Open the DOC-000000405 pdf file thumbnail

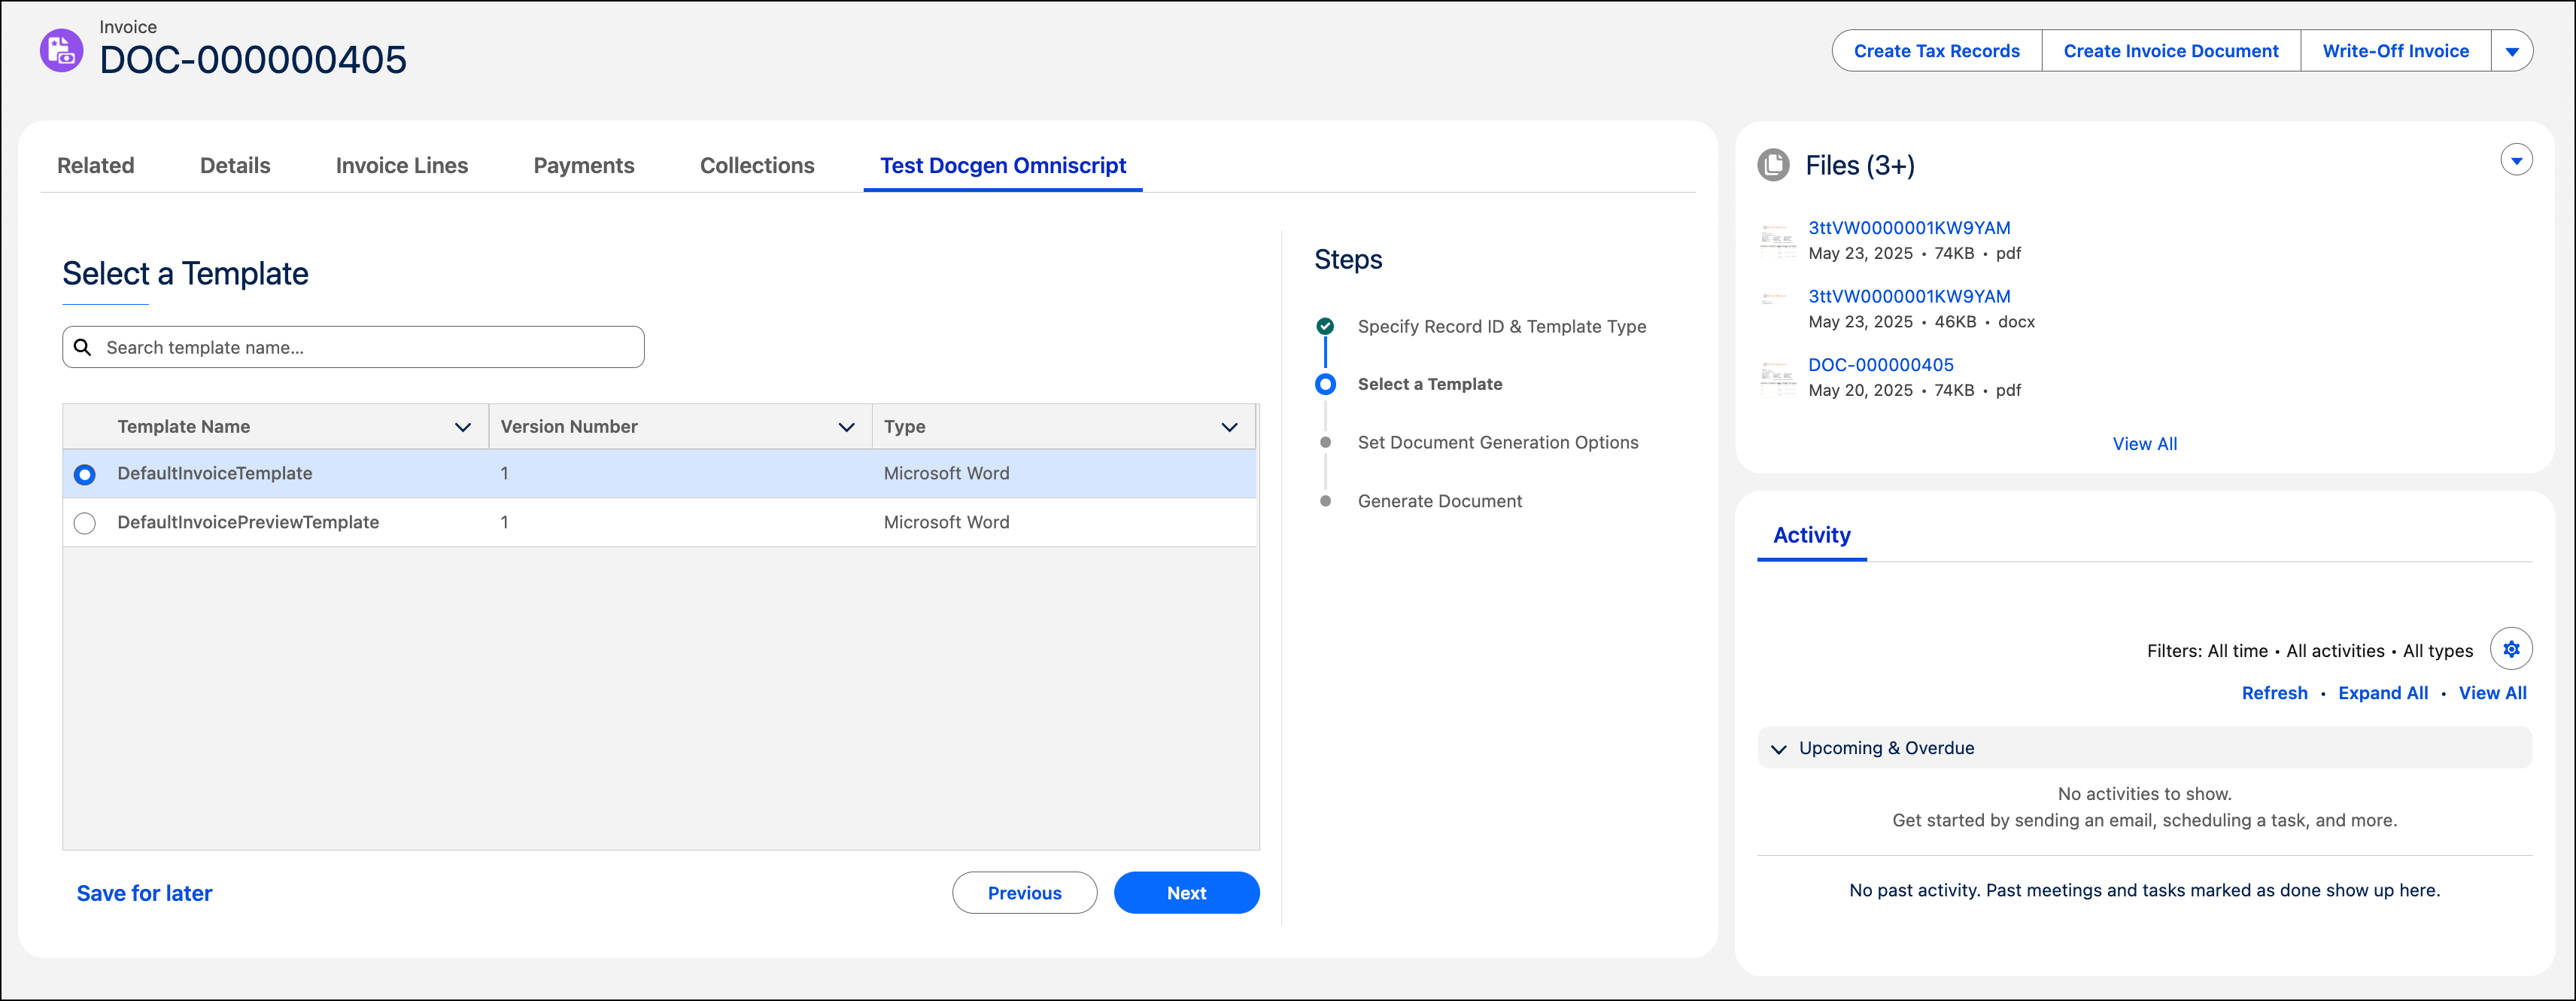click(x=1776, y=378)
